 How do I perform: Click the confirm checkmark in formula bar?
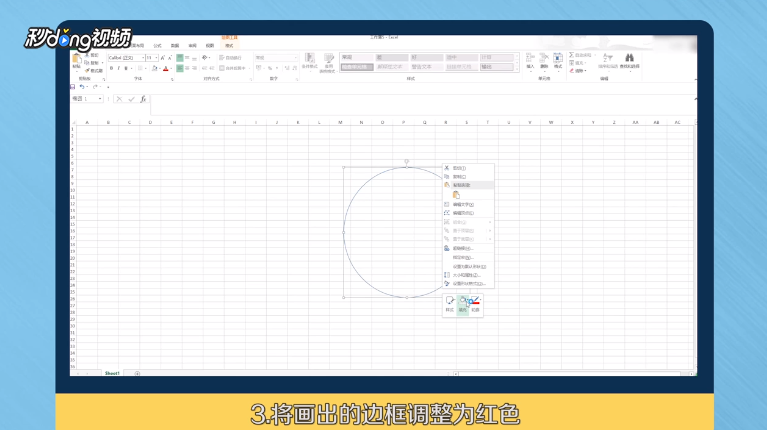(131, 99)
